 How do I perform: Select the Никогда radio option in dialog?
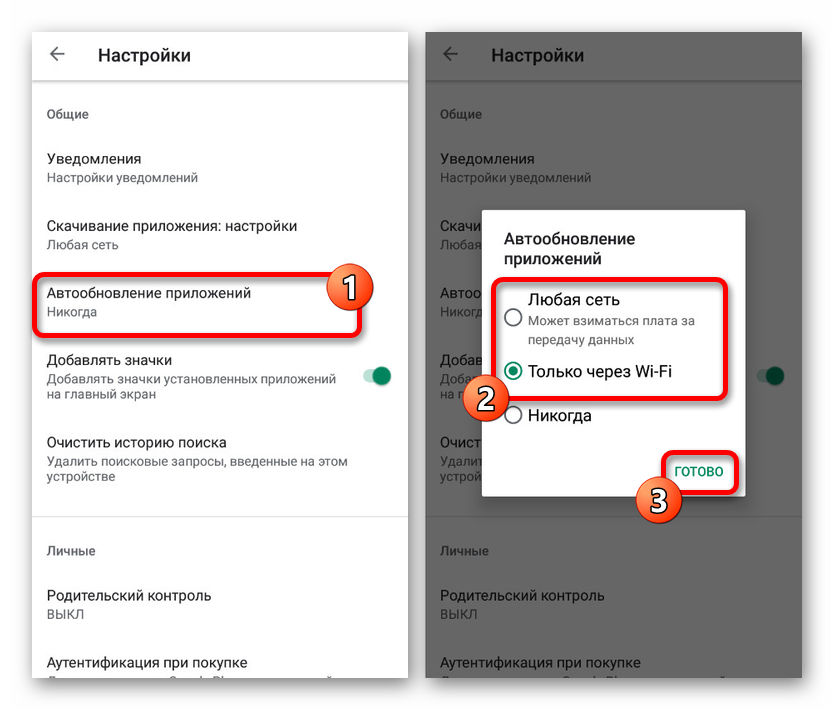[513, 415]
